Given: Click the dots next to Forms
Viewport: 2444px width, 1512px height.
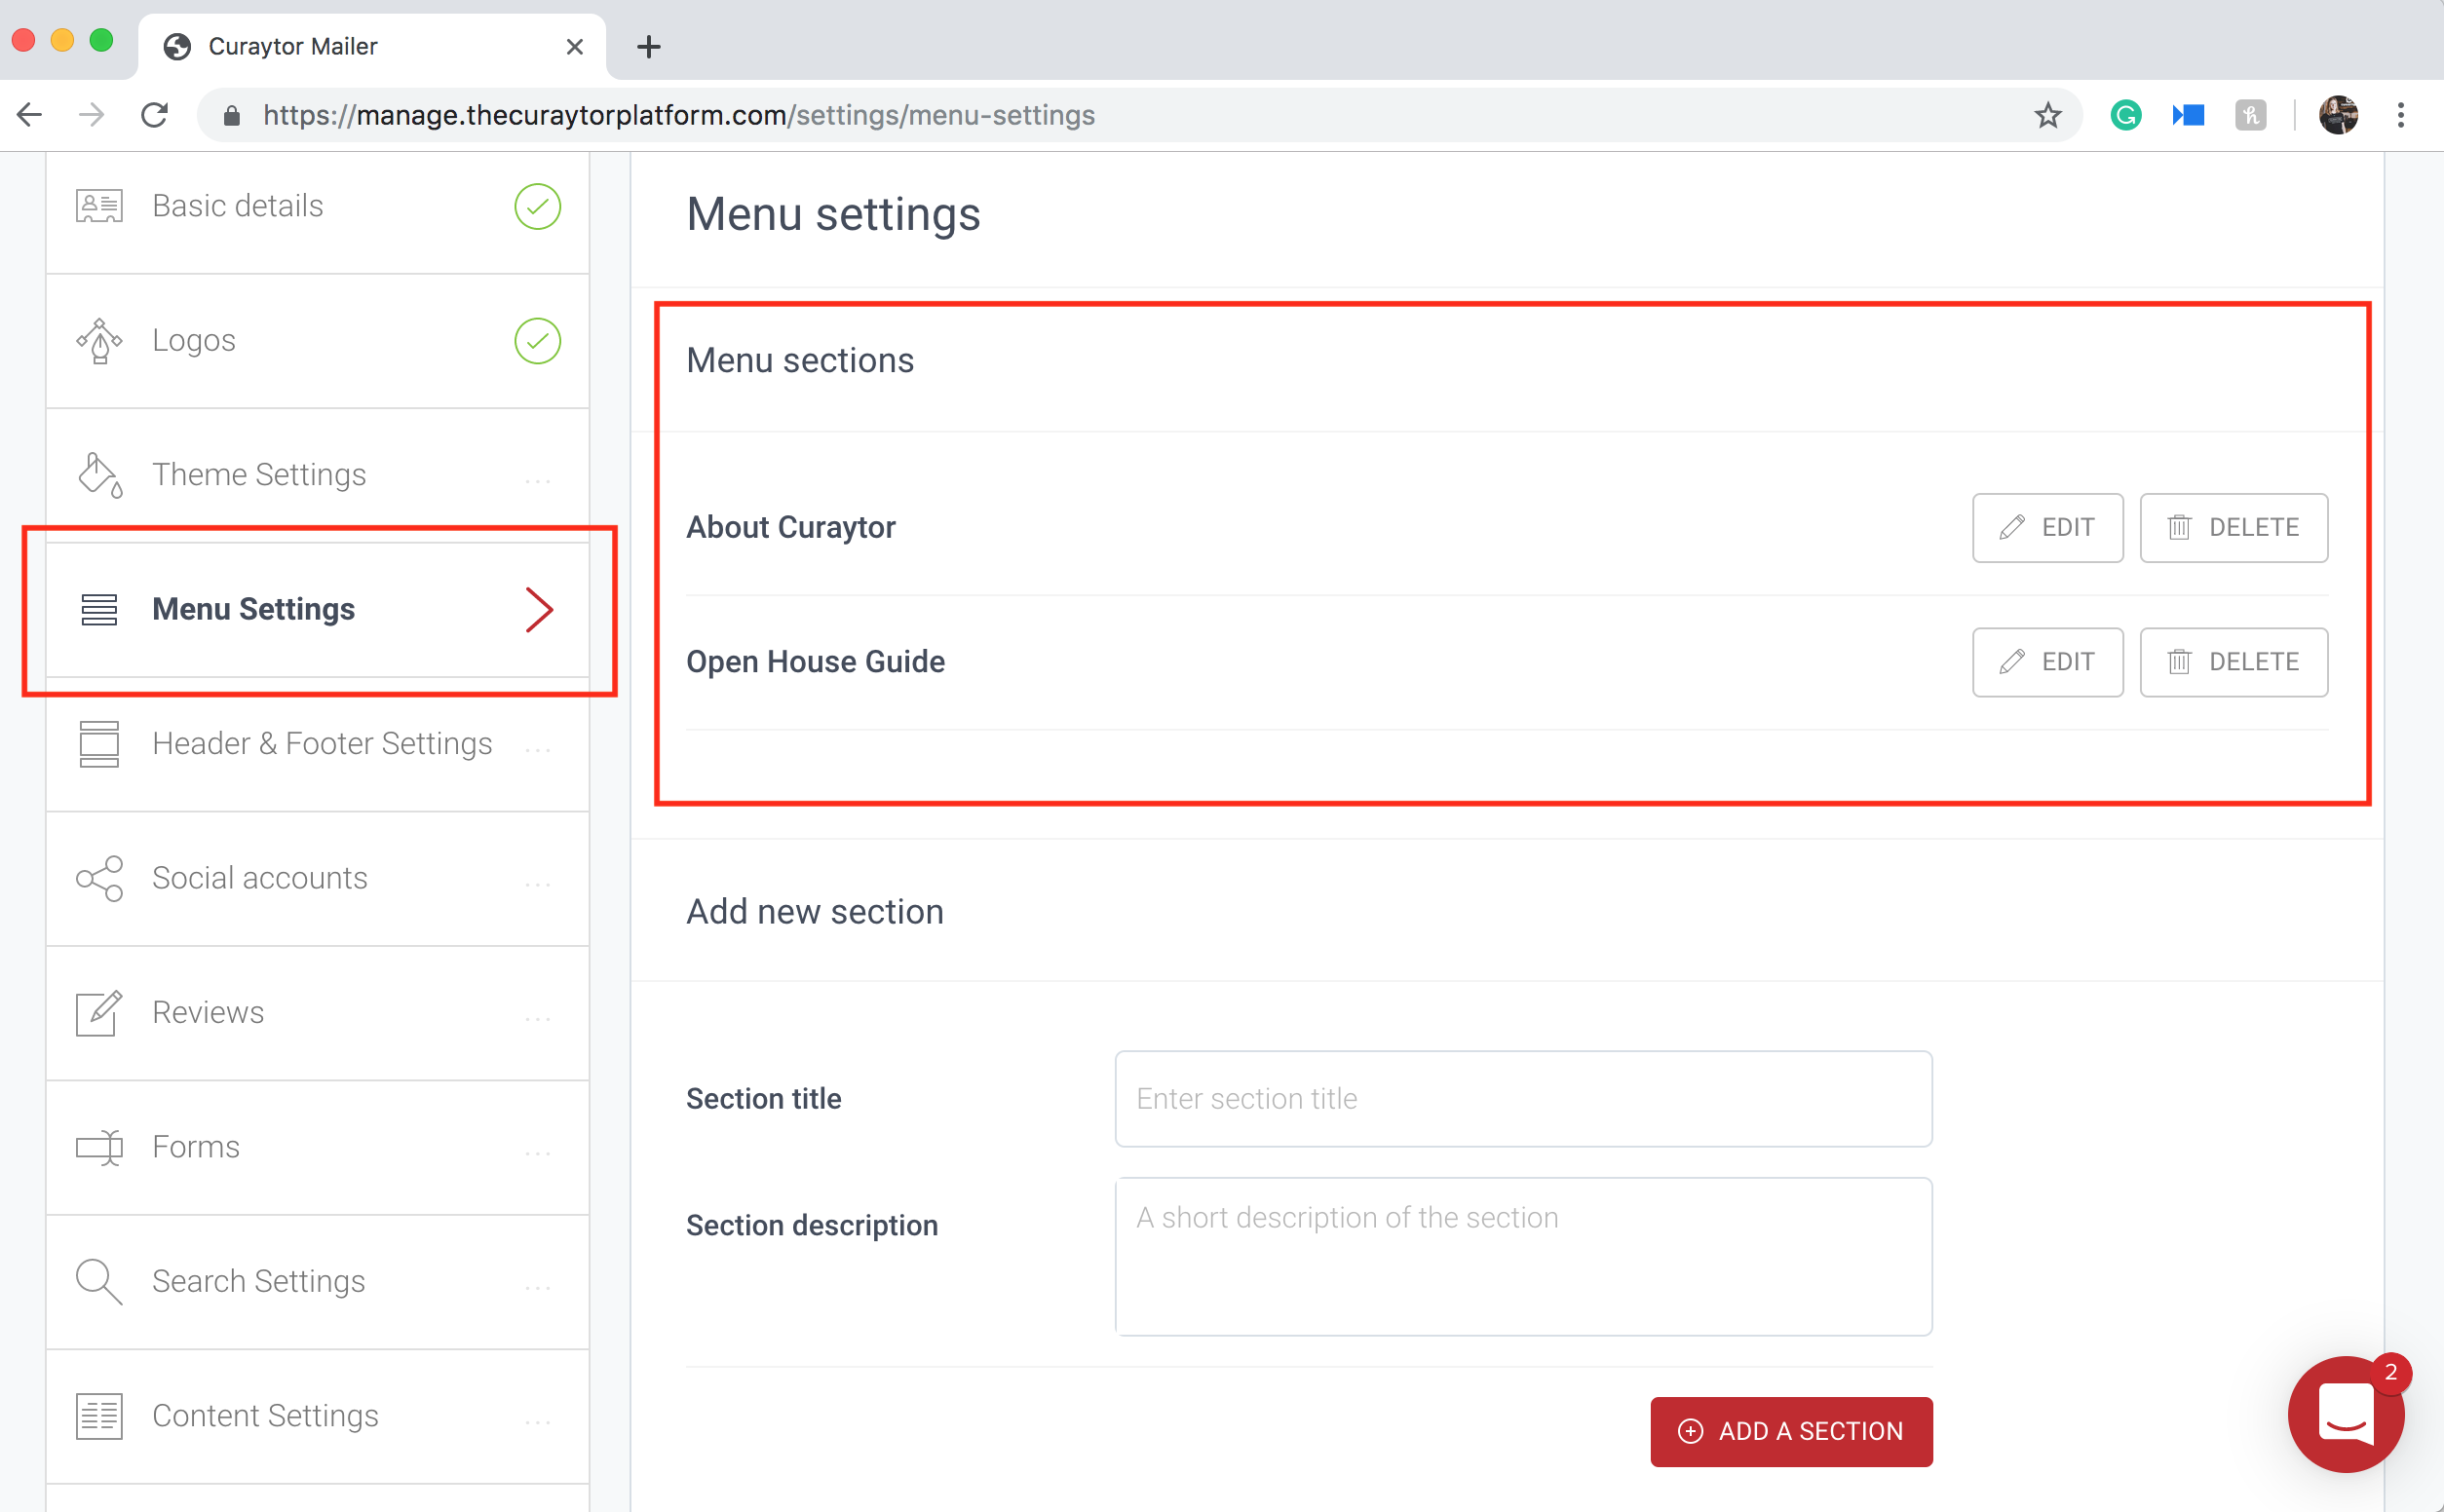Looking at the screenshot, I should [538, 1154].
